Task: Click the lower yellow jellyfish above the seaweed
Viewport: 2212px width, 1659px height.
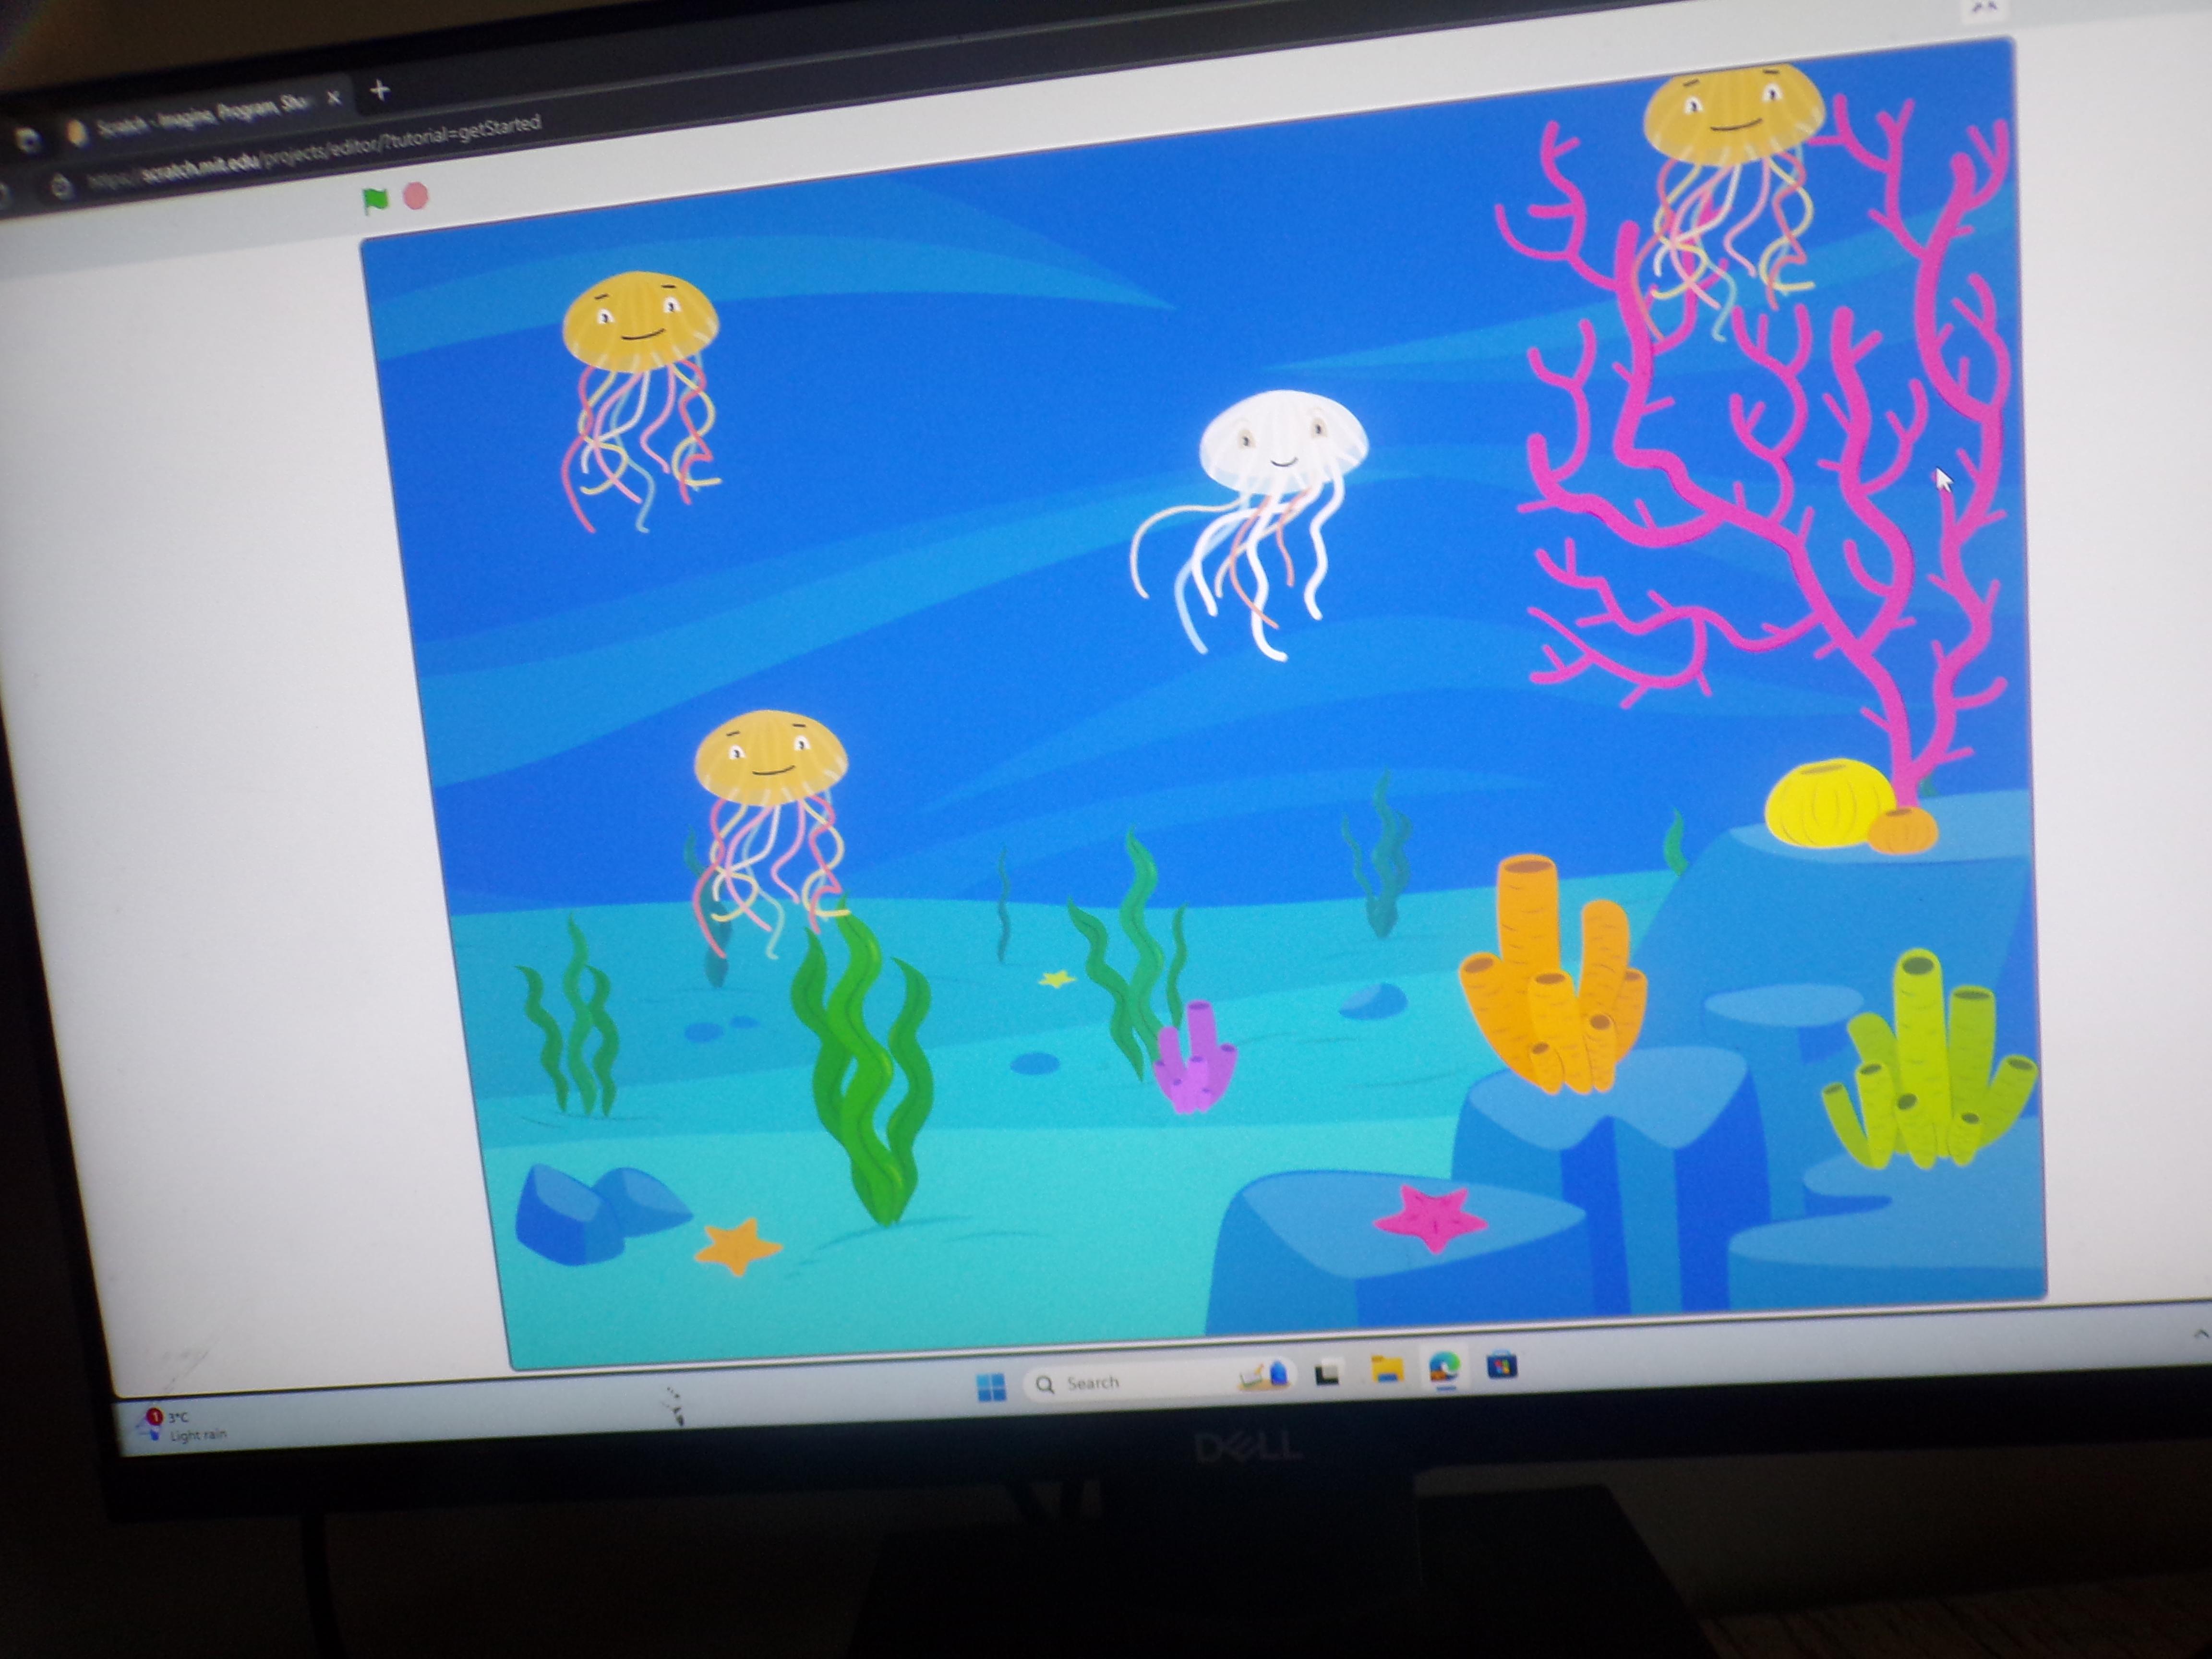Action: [x=770, y=760]
